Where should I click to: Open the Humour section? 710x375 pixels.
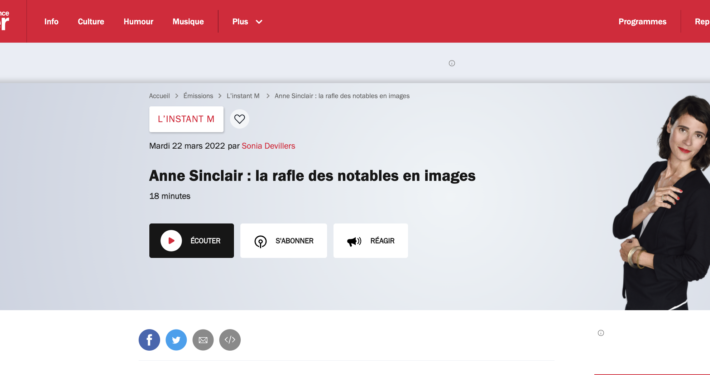(x=138, y=22)
